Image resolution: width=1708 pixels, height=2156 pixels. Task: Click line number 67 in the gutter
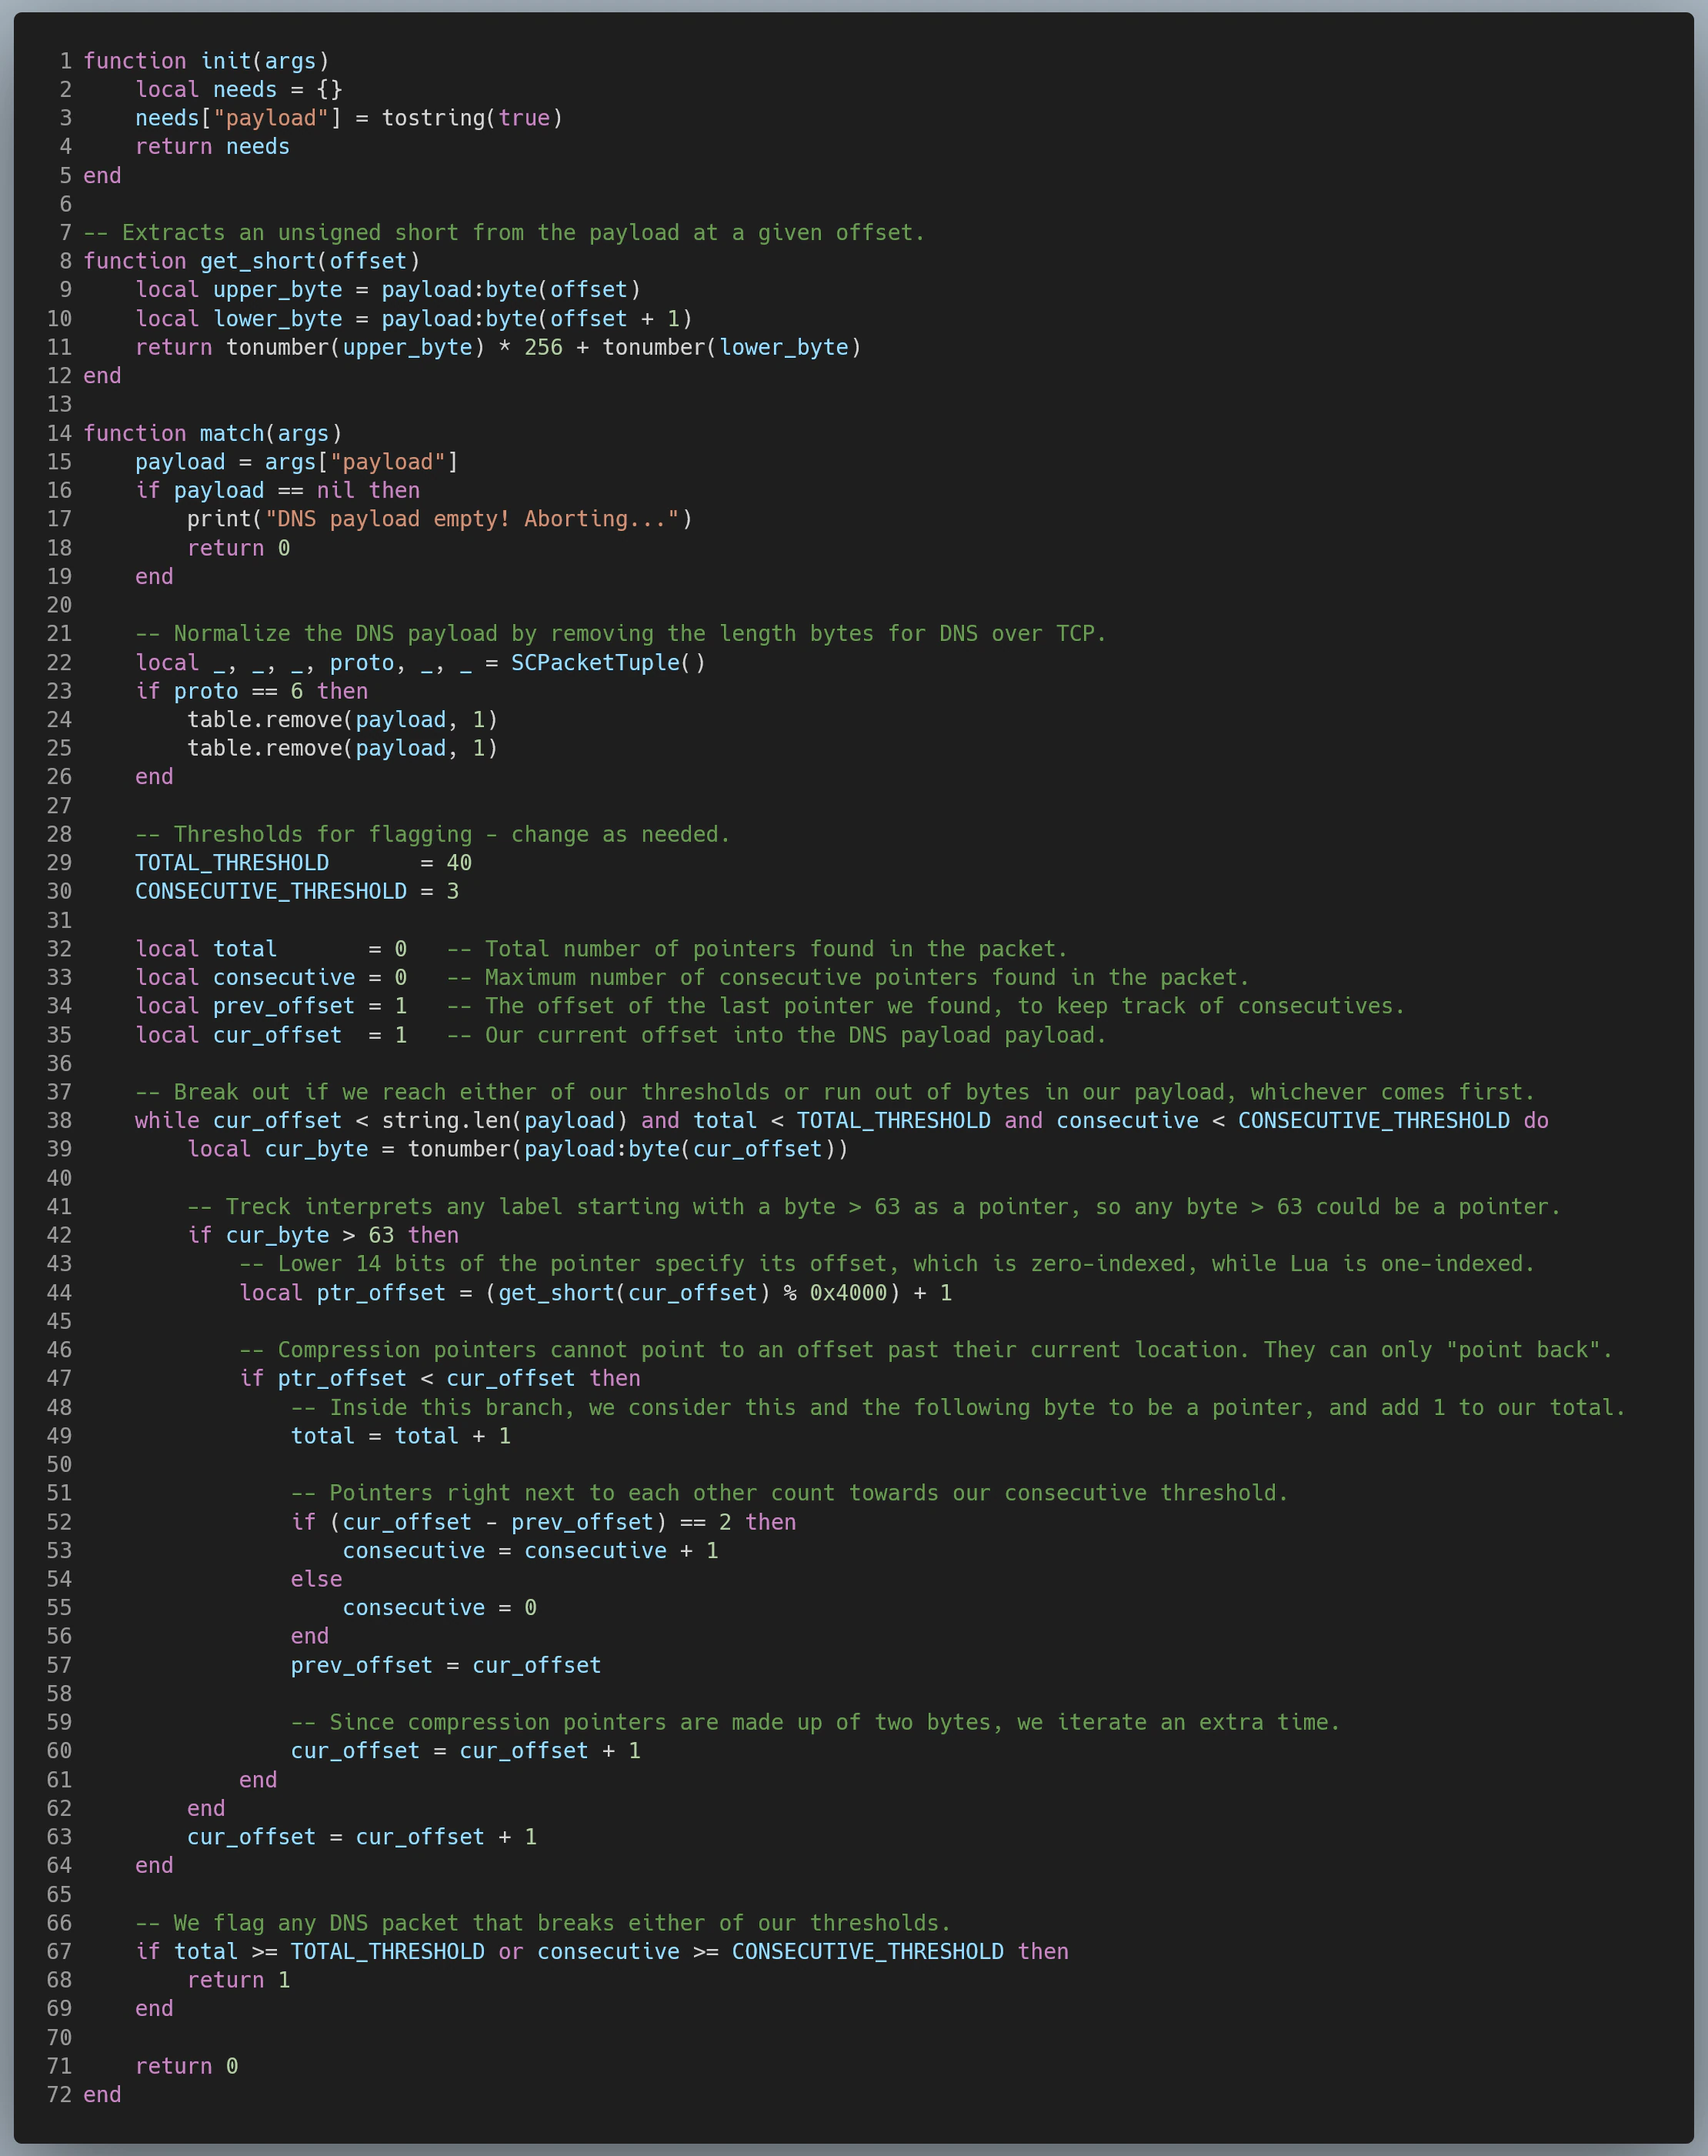59,1952
